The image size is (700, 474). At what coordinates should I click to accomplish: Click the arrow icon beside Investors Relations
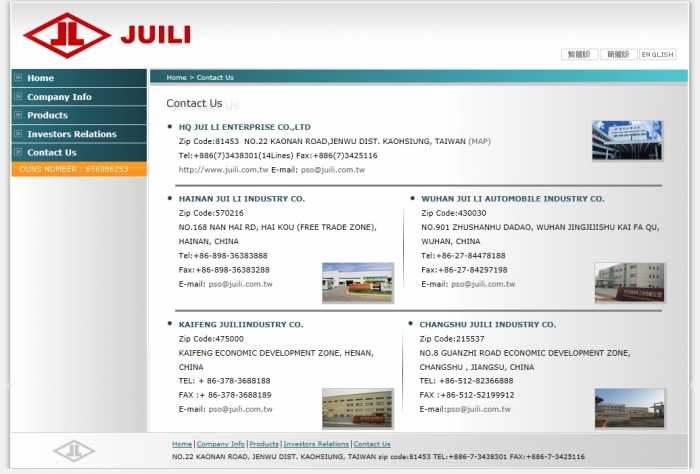[x=18, y=133]
